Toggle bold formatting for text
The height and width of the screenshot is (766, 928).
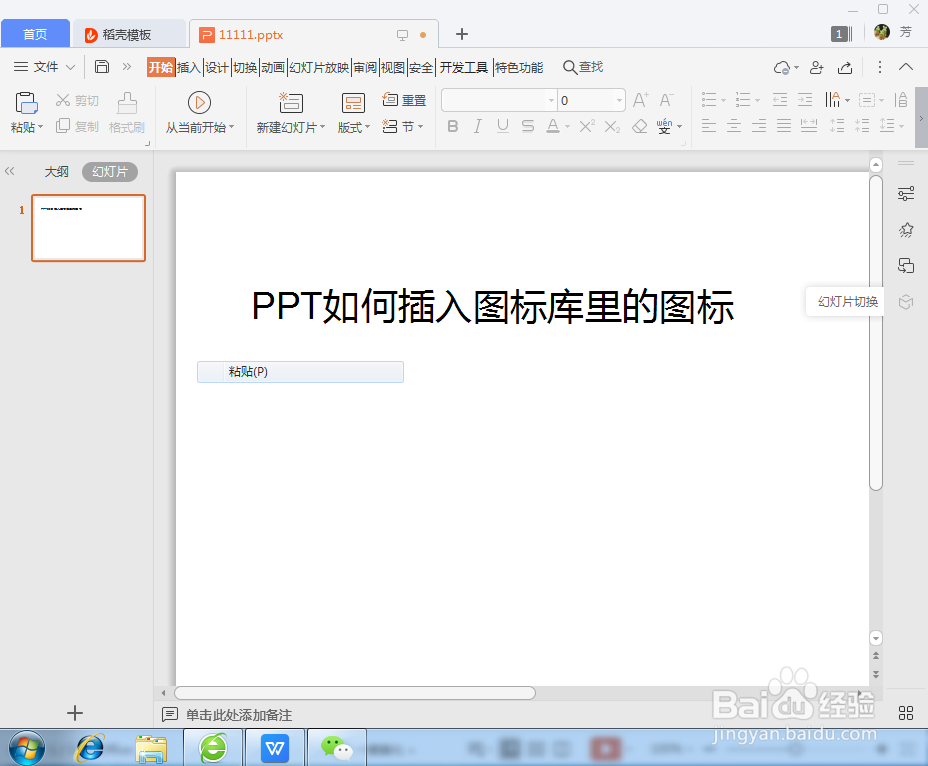(x=452, y=126)
